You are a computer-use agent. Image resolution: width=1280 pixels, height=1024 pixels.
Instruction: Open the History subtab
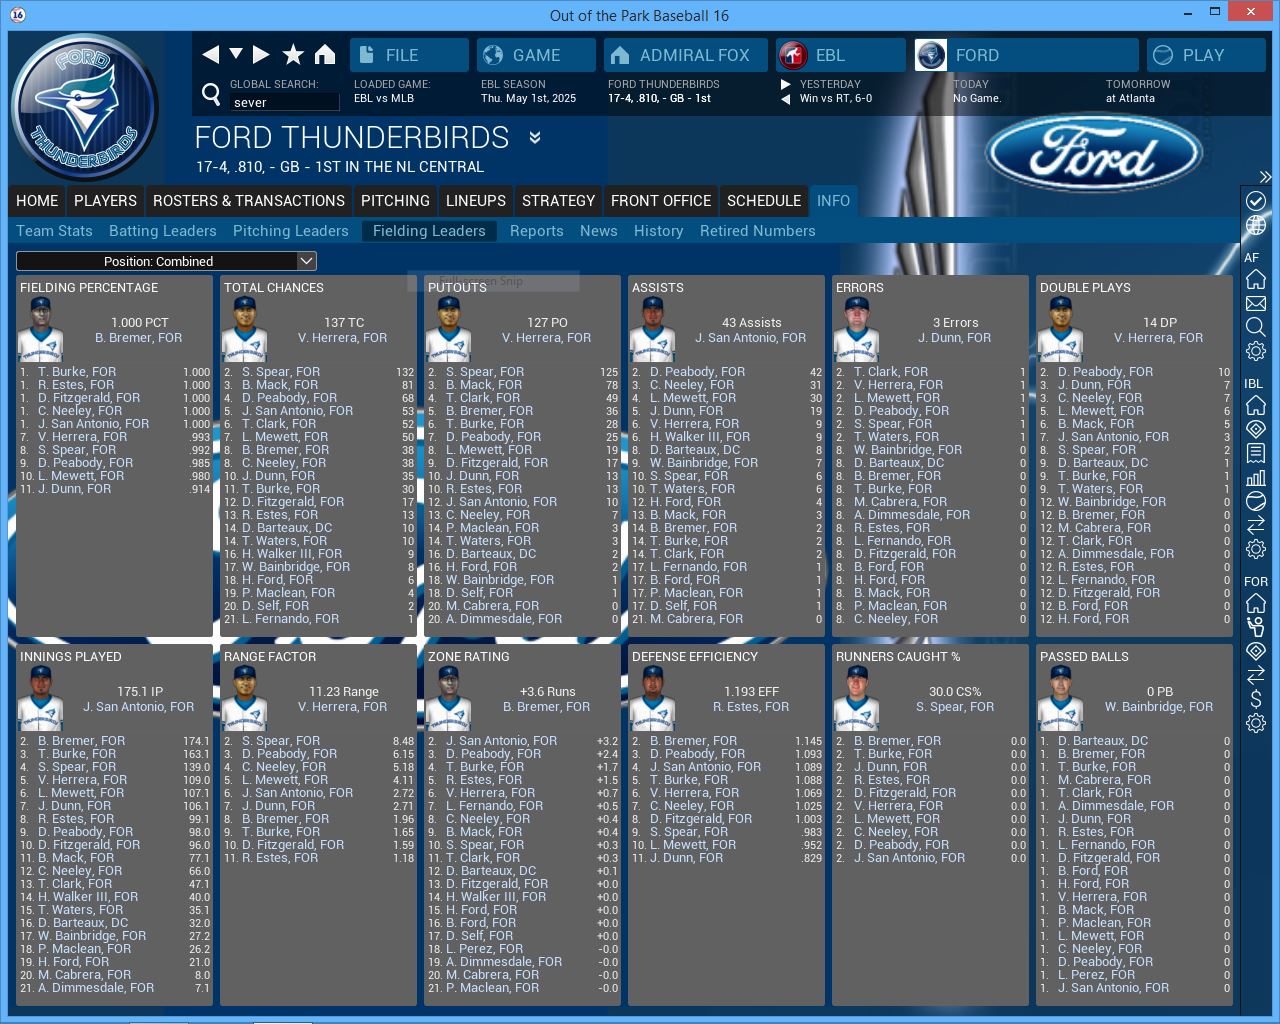click(x=659, y=231)
